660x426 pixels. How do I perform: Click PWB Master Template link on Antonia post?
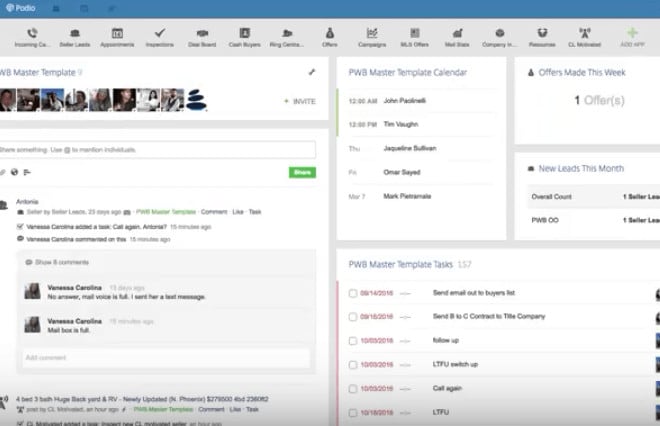166,212
